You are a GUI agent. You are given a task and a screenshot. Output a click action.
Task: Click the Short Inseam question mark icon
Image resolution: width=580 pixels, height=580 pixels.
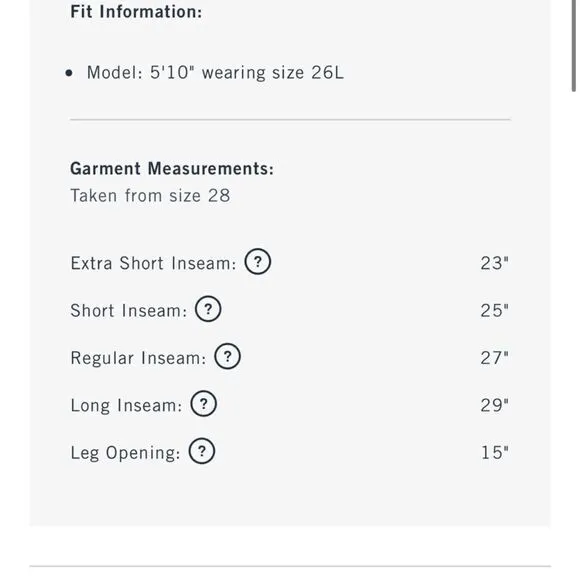tap(208, 309)
